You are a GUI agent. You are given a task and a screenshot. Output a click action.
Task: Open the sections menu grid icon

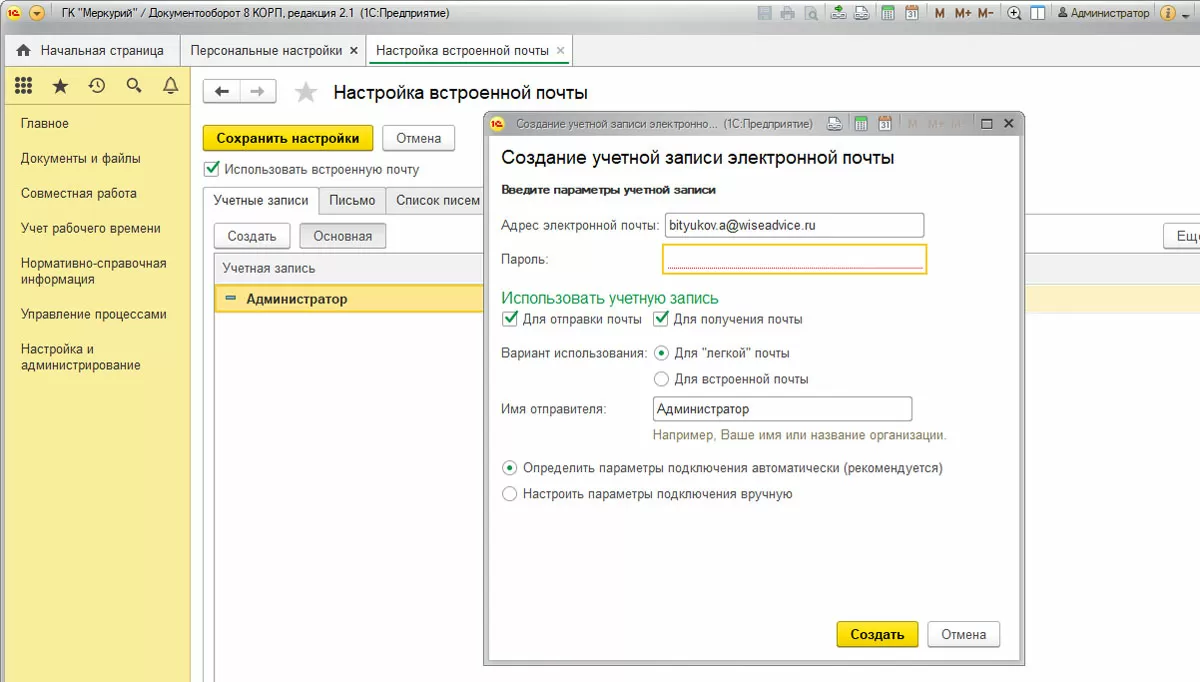click(x=23, y=86)
